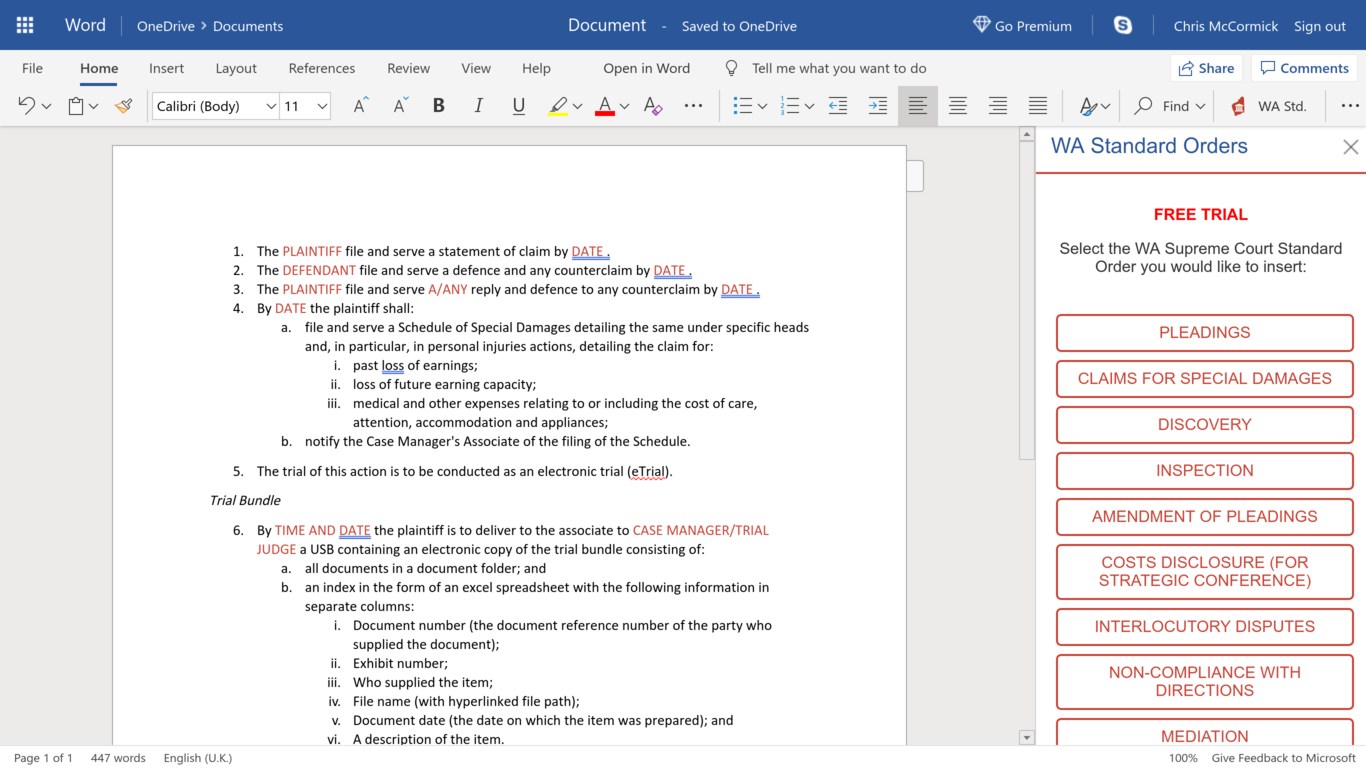Toggle Underline formatting
Screen dimensions: 1366x768
[518, 106]
